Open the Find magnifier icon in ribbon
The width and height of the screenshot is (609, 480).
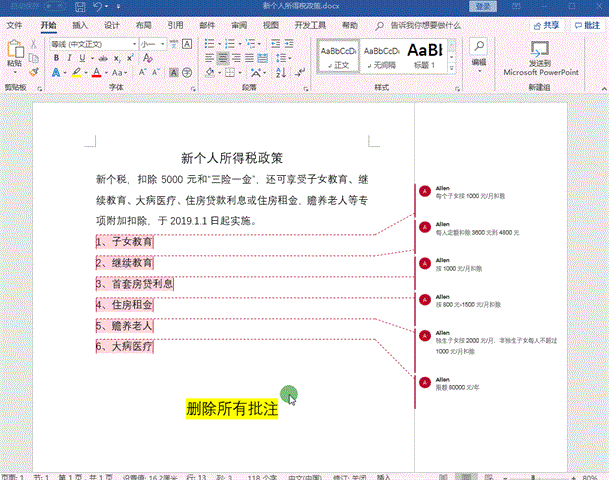tap(478, 46)
